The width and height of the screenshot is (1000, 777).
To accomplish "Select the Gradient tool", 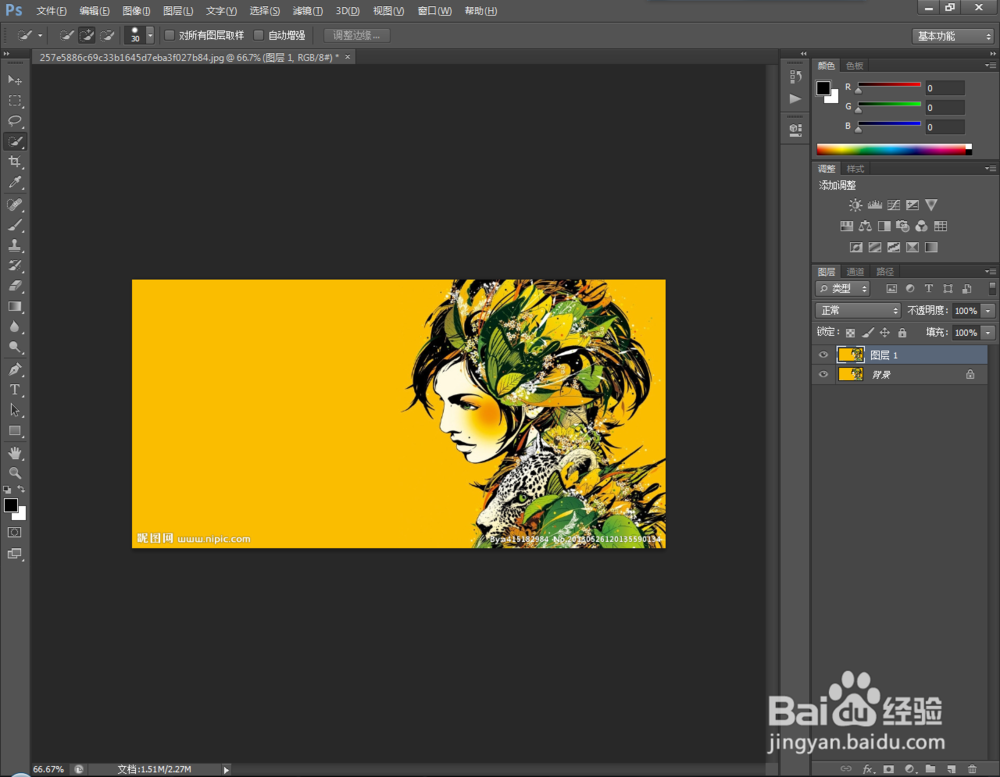I will point(15,306).
